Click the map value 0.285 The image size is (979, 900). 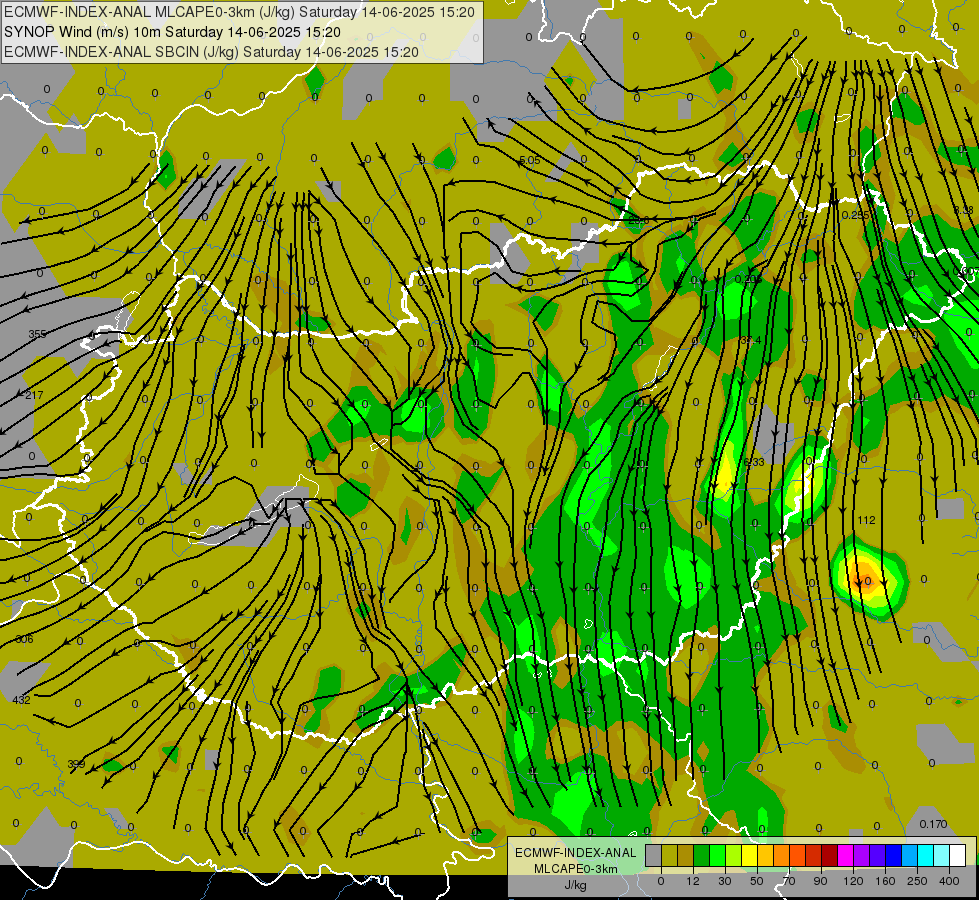tap(855, 215)
